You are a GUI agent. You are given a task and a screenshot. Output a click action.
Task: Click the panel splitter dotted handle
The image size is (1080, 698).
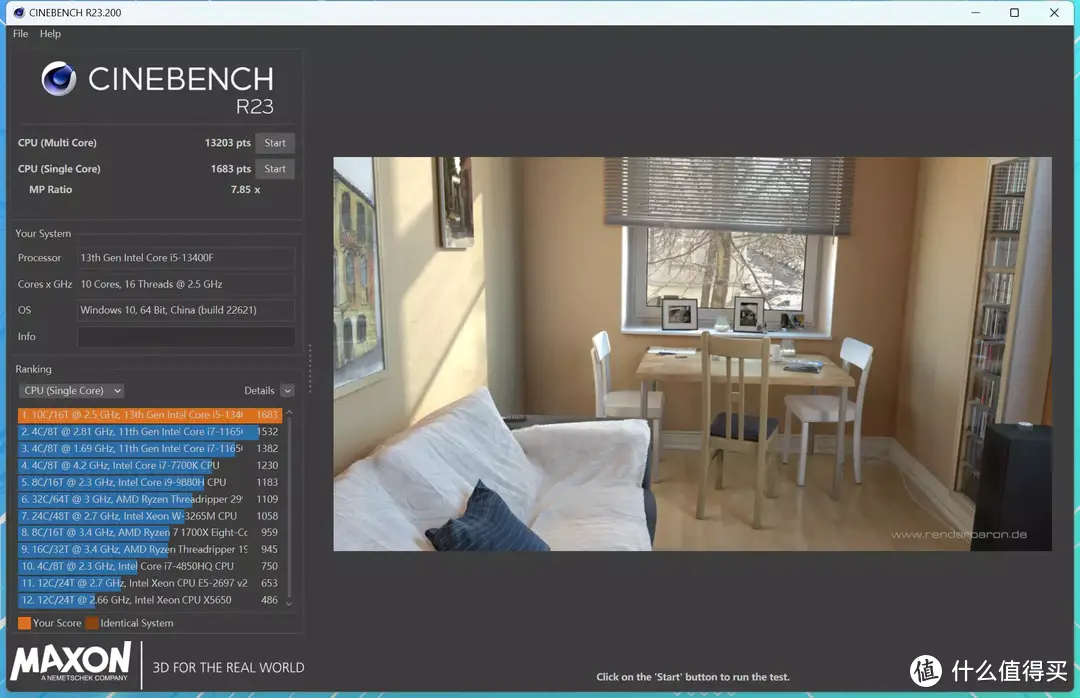pos(310,369)
